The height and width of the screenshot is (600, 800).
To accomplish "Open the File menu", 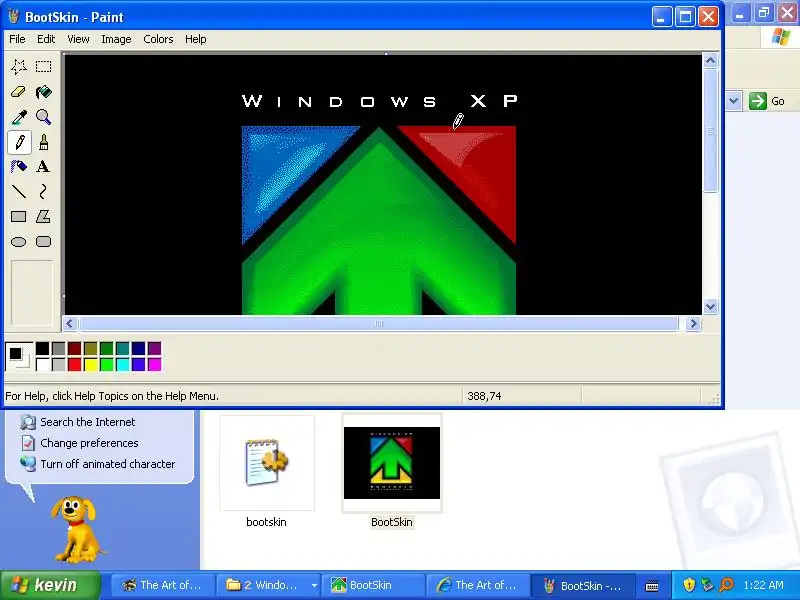I will point(17,39).
